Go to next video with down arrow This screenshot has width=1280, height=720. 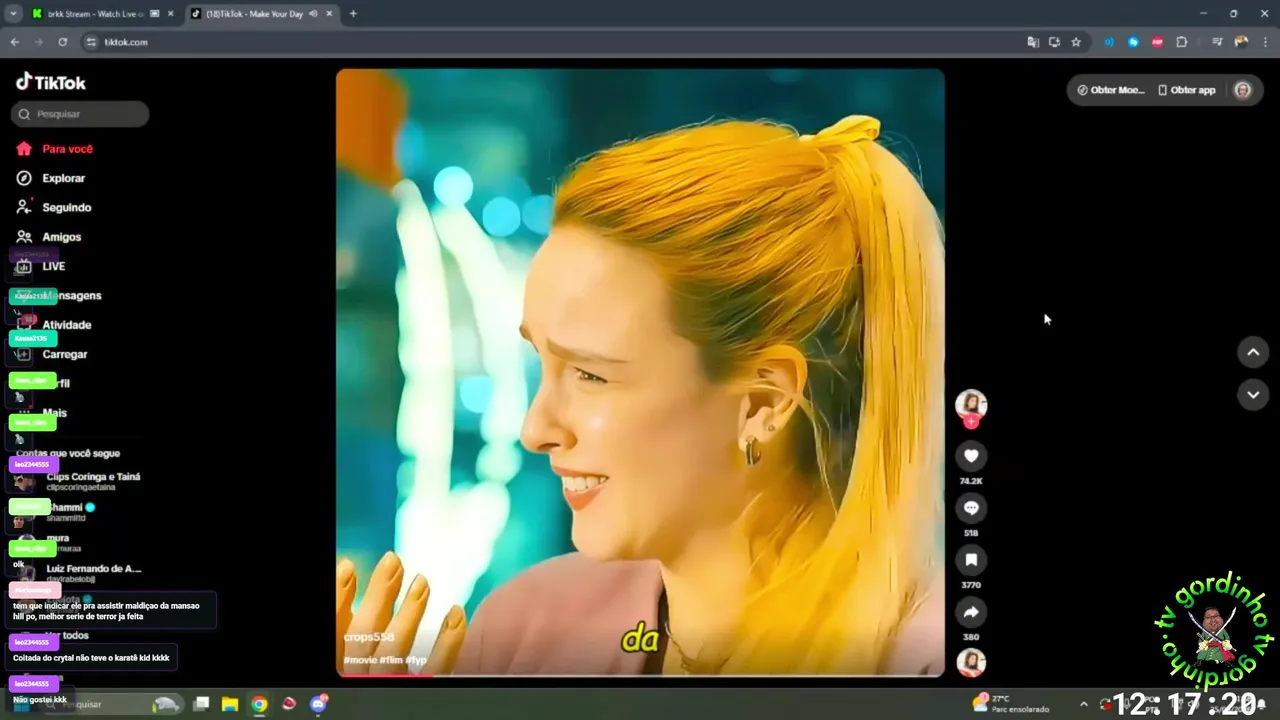pos(1253,395)
